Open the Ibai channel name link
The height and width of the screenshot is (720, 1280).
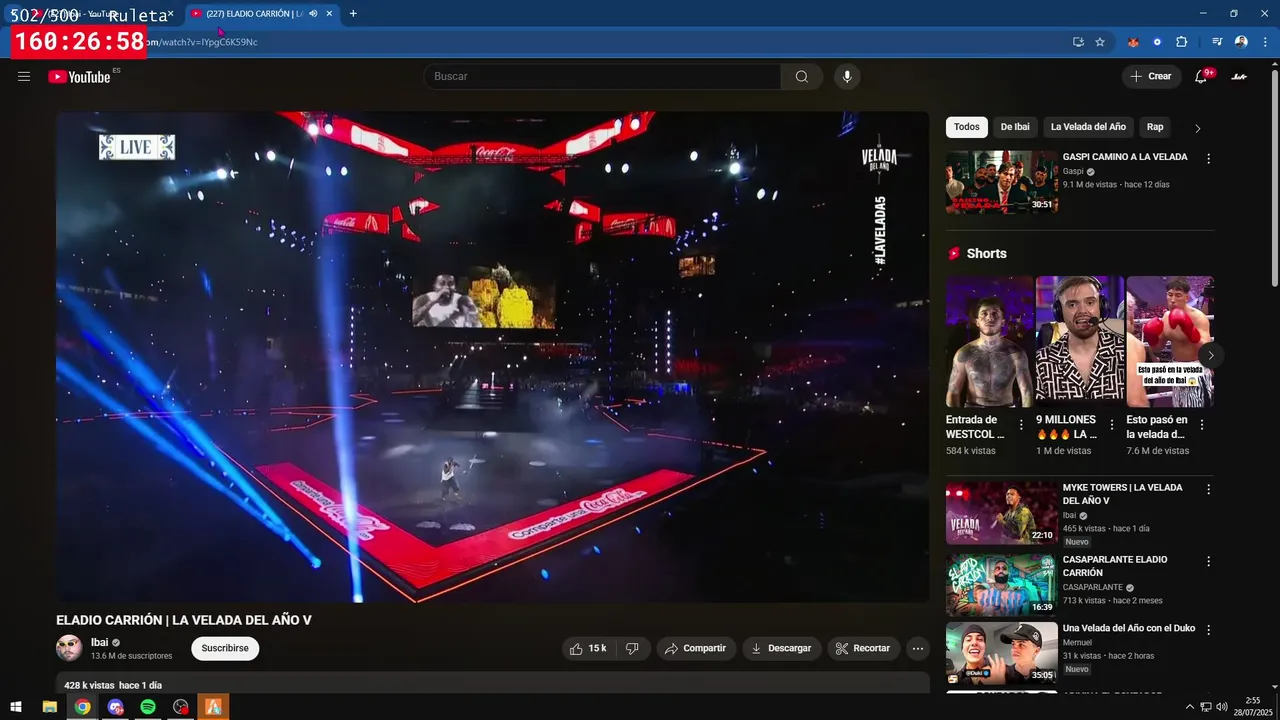tap(99, 642)
